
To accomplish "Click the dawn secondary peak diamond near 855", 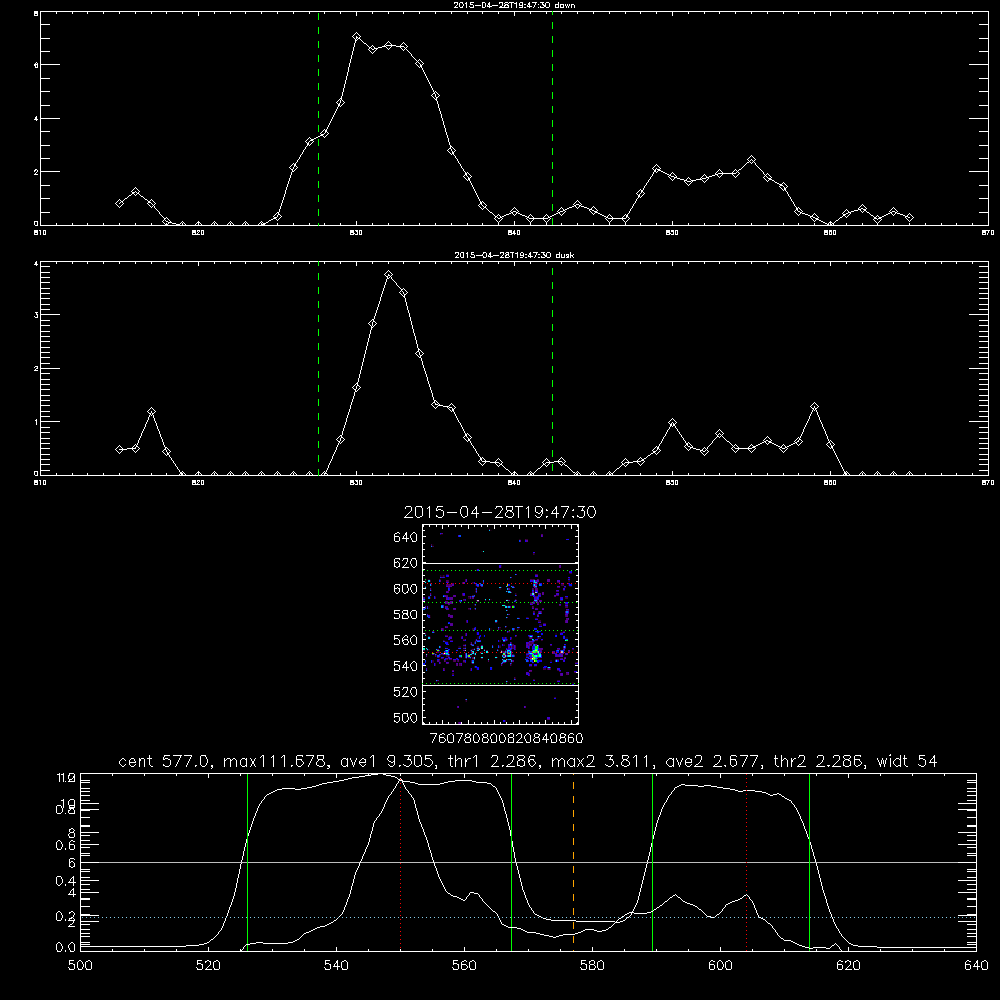I will pyautogui.click(x=752, y=160).
